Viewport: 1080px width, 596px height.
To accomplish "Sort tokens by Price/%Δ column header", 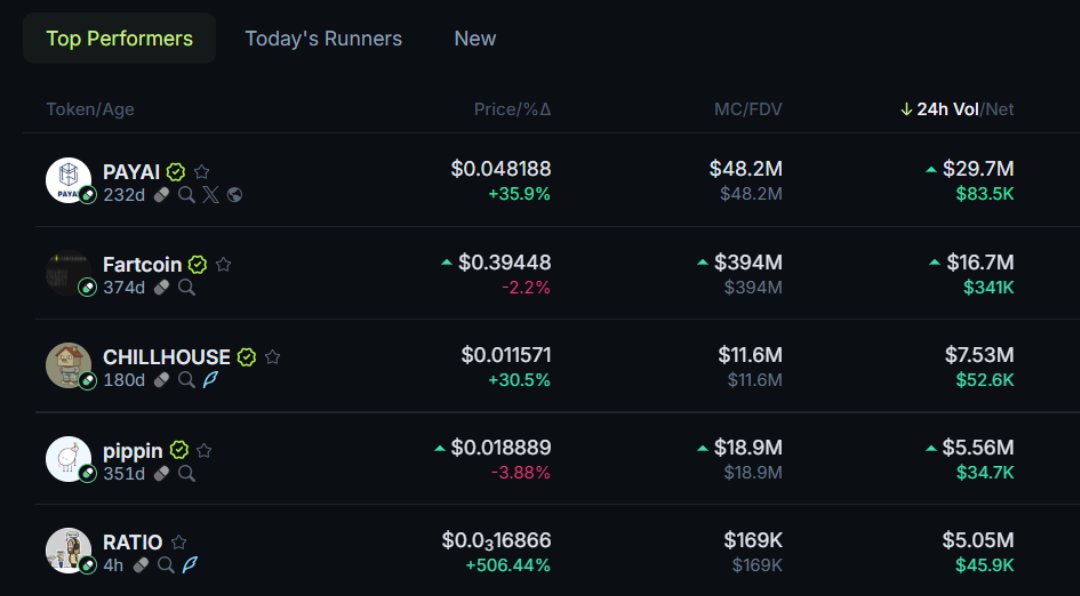I will pyautogui.click(x=512, y=109).
